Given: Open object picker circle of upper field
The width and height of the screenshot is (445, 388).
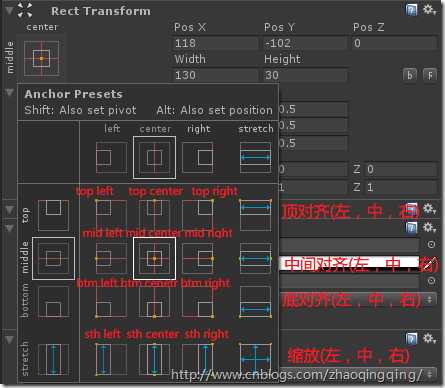Looking at the screenshot, I should click(431, 245).
